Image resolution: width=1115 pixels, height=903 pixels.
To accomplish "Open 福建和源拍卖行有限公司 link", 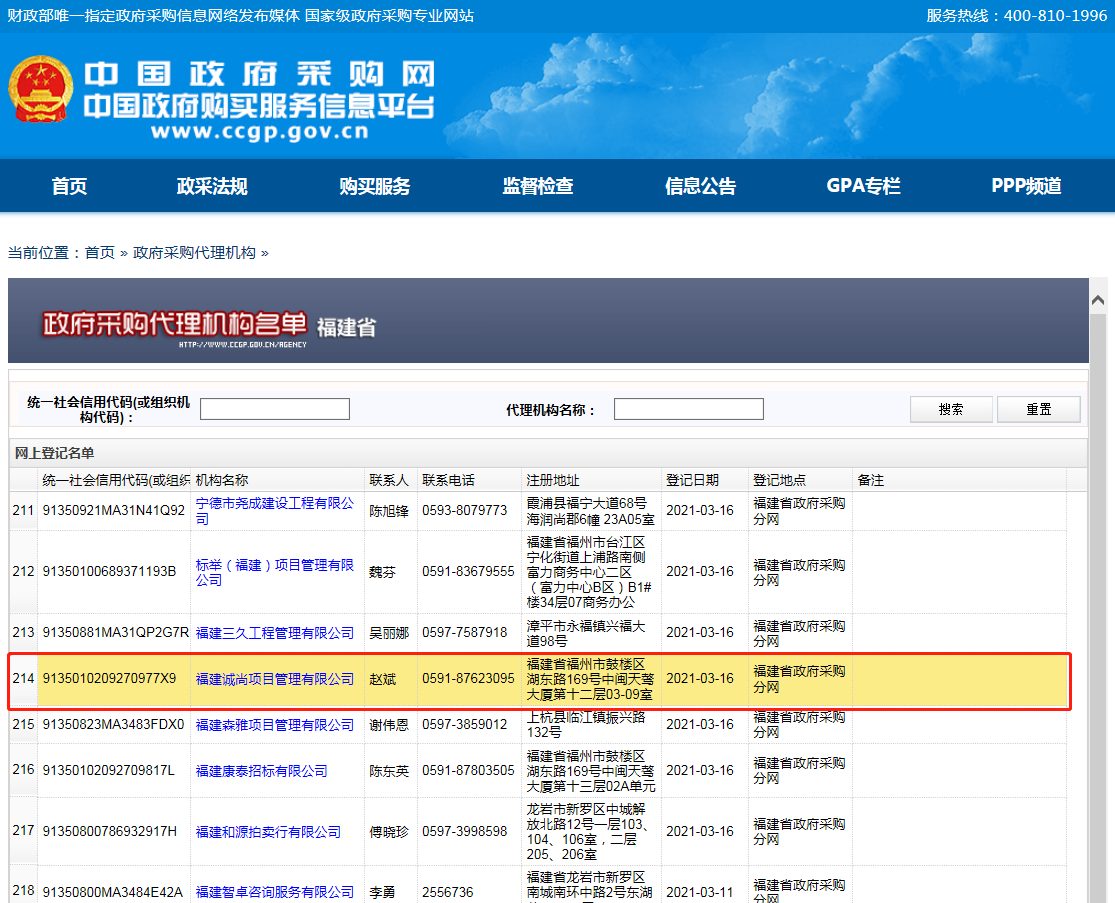I will [268, 832].
